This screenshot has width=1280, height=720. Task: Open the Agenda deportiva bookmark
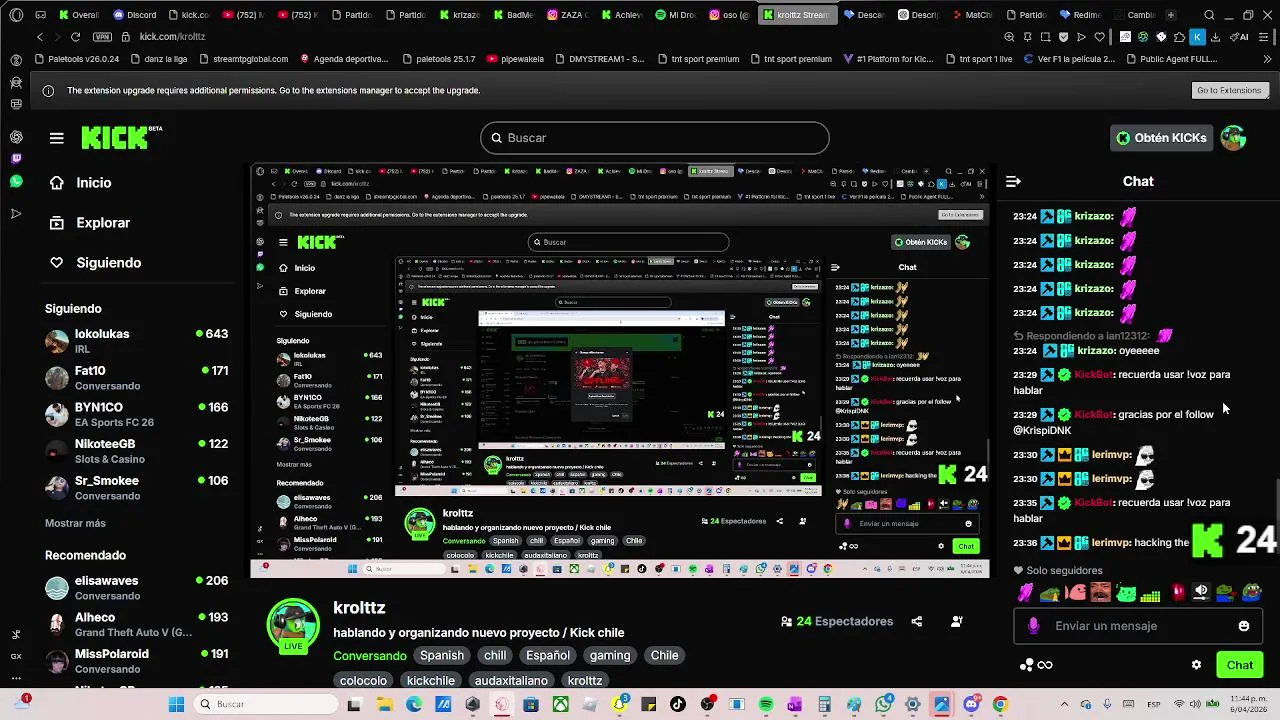[x=344, y=59]
